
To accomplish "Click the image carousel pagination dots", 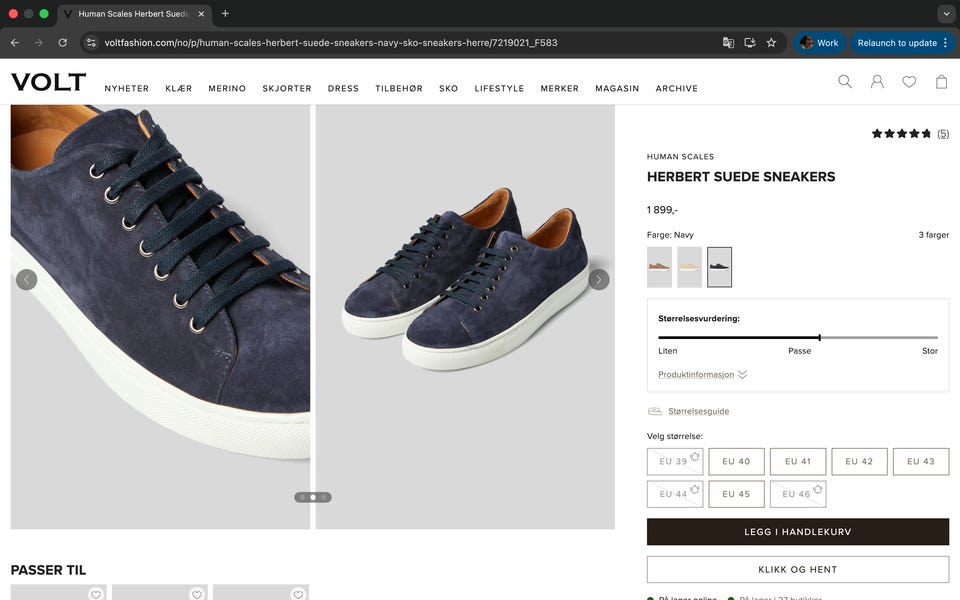I will (x=313, y=498).
